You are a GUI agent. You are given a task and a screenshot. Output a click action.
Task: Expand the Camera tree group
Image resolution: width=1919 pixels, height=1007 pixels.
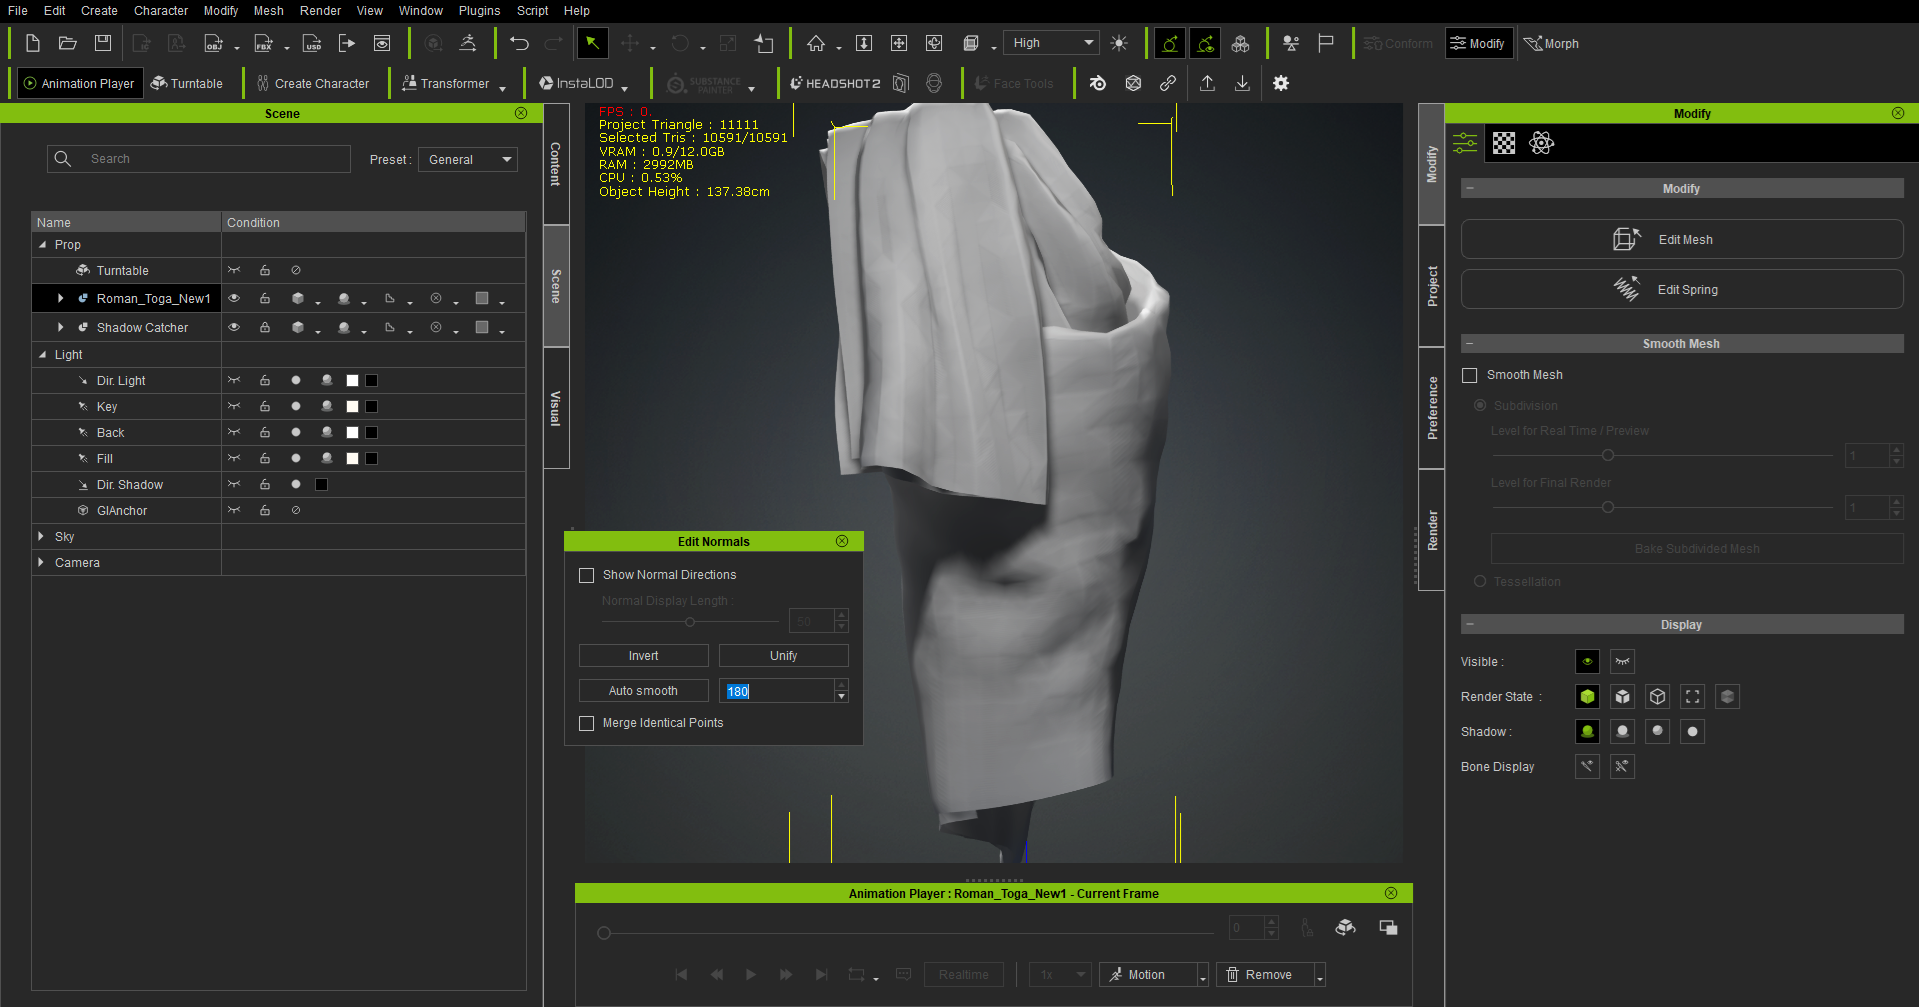(41, 562)
